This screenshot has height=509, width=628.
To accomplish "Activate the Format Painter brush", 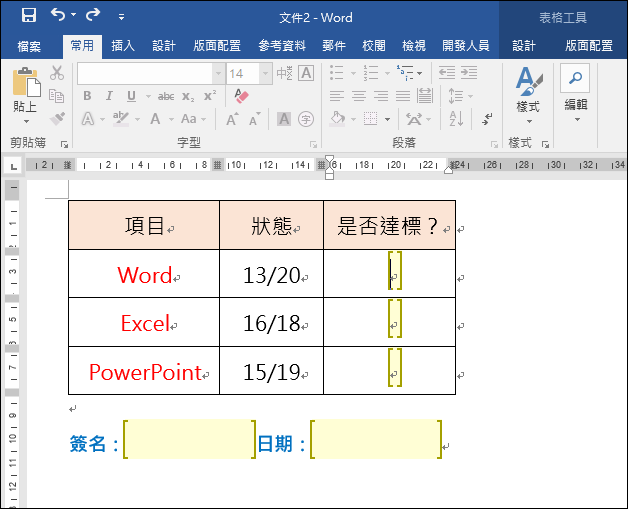I will click(x=57, y=119).
